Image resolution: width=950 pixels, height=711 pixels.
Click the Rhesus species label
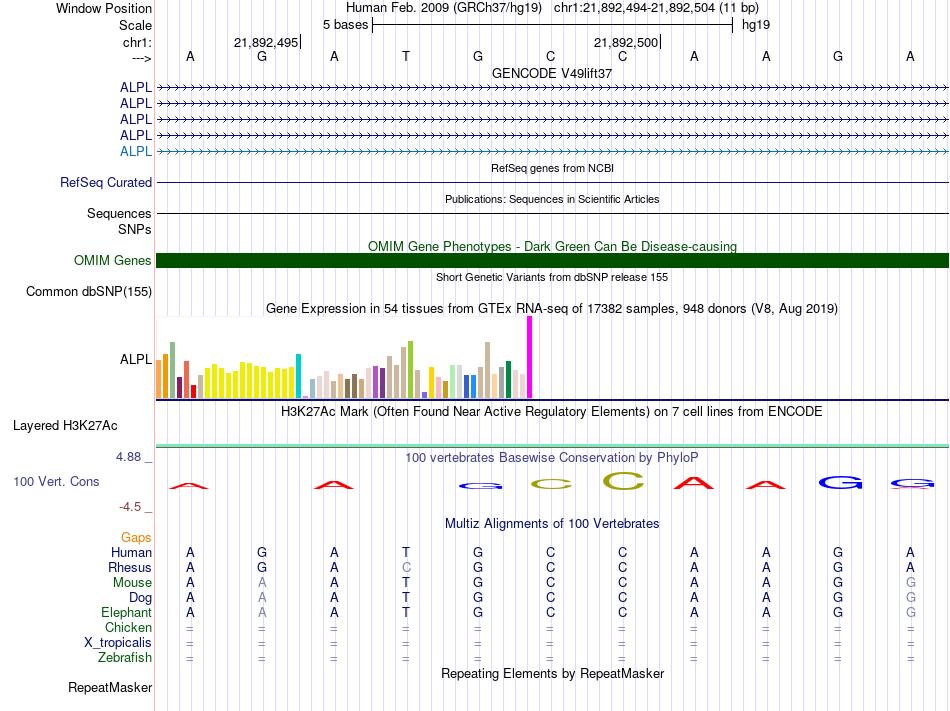click(x=130, y=567)
